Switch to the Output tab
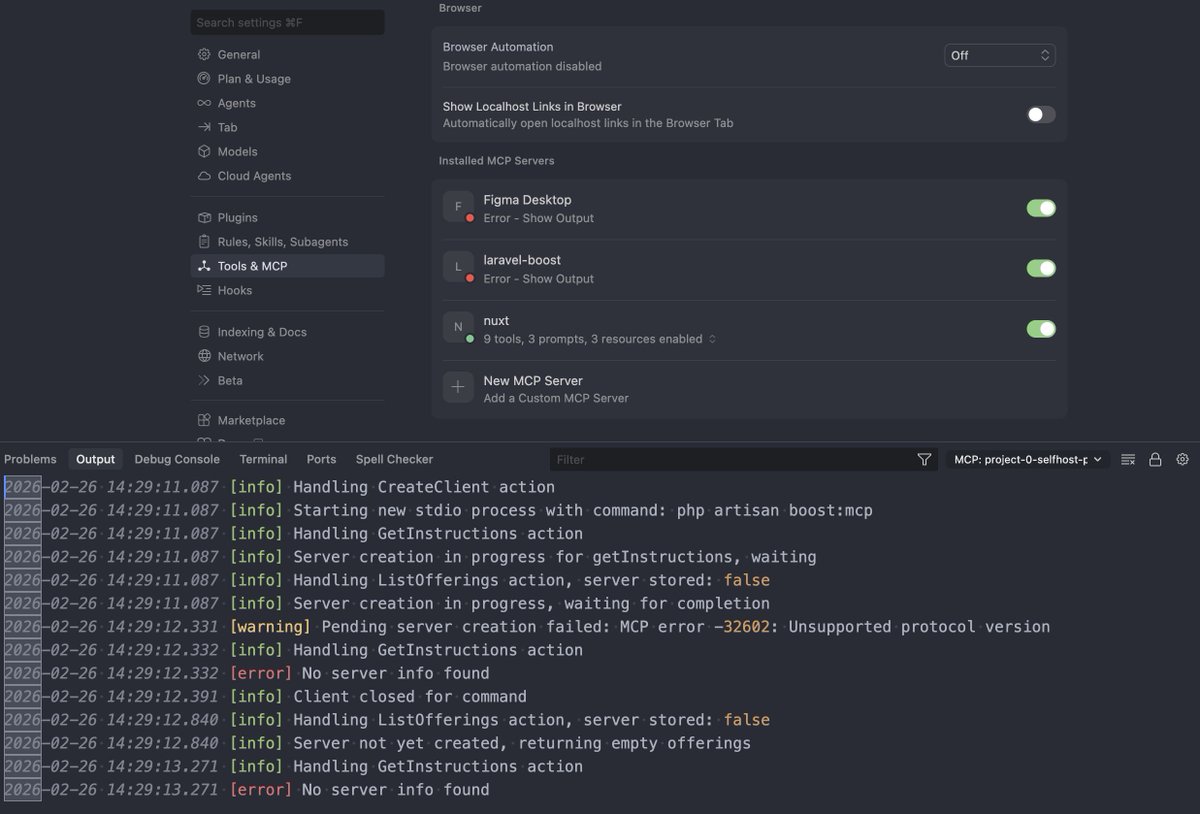1200x814 pixels. pyautogui.click(x=96, y=459)
